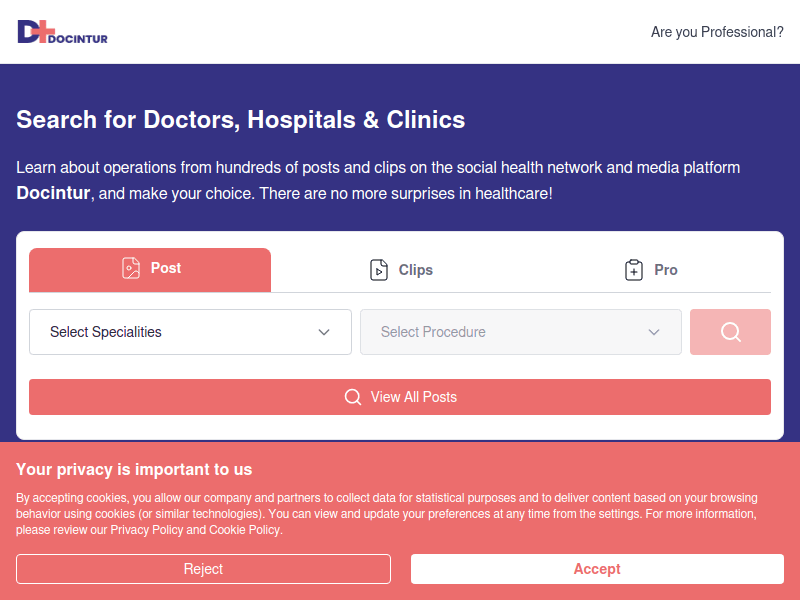Click the Specialities chevron arrow
This screenshot has width=800, height=600.
click(324, 332)
